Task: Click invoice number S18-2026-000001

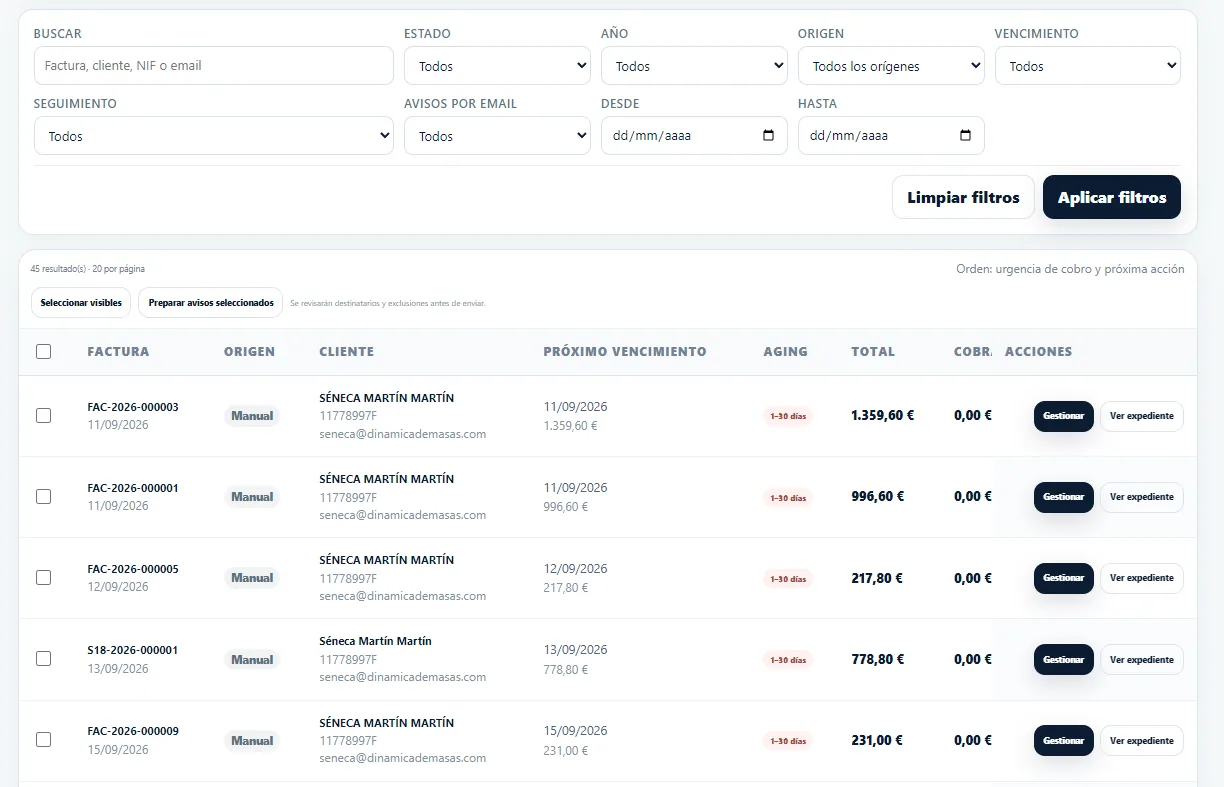Action: [x=133, y=650]
